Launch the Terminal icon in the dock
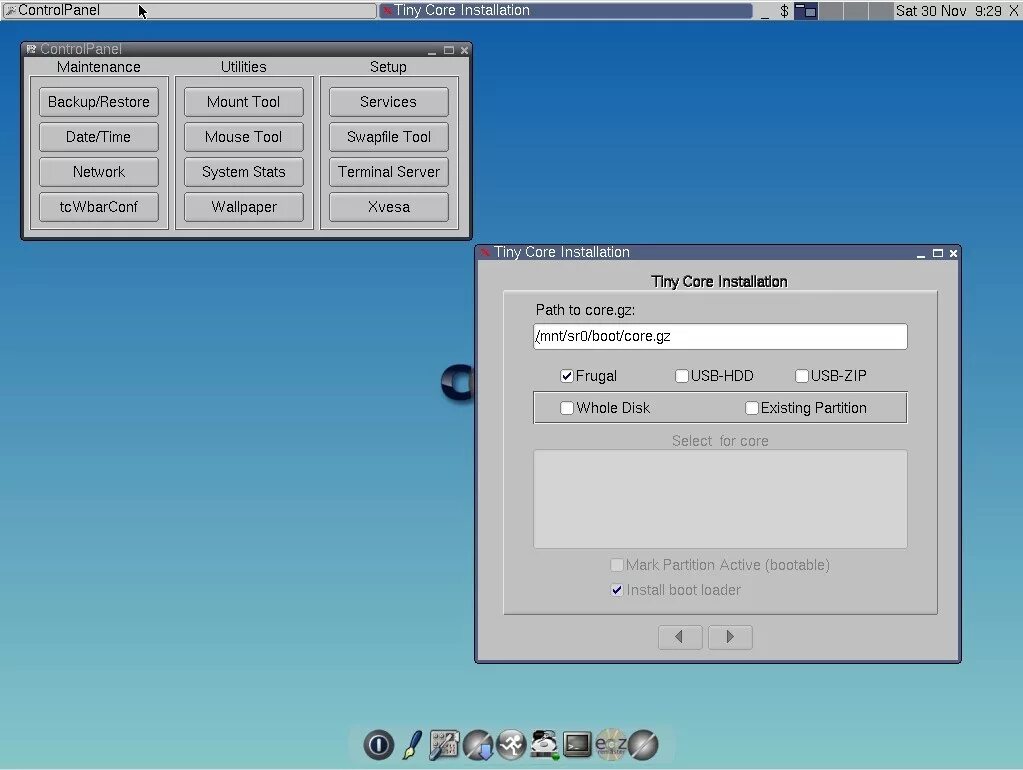1023x770 pixels. (x=577, y=745)
